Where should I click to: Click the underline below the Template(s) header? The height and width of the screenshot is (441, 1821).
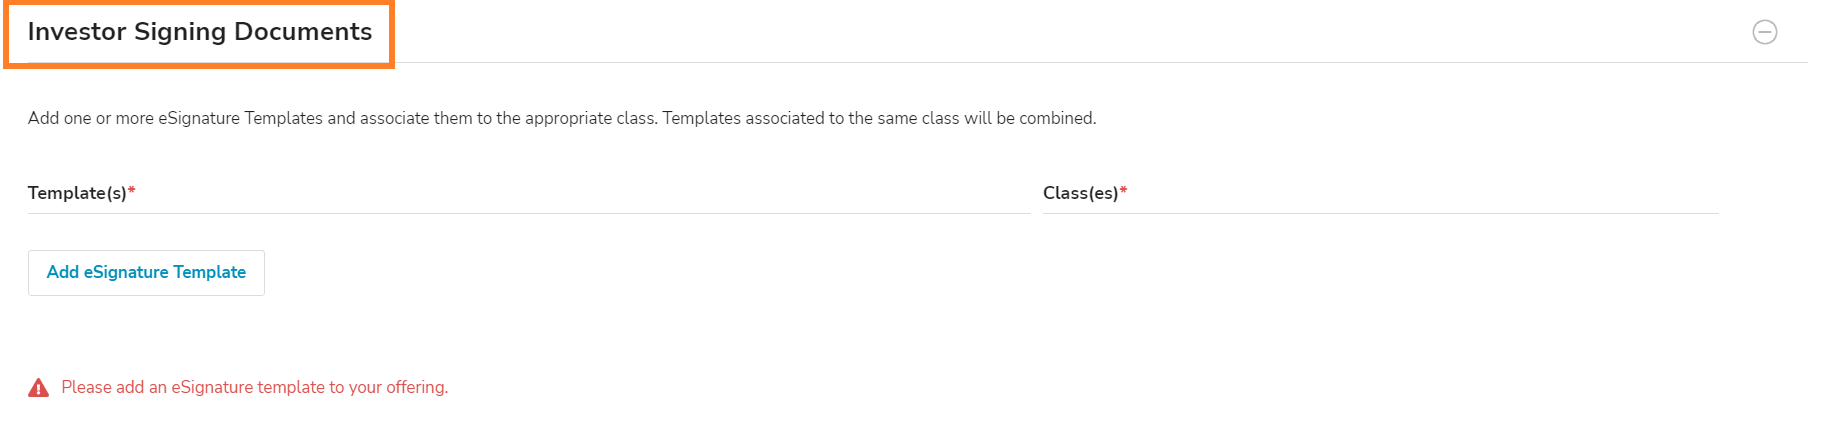coord(529,213)
